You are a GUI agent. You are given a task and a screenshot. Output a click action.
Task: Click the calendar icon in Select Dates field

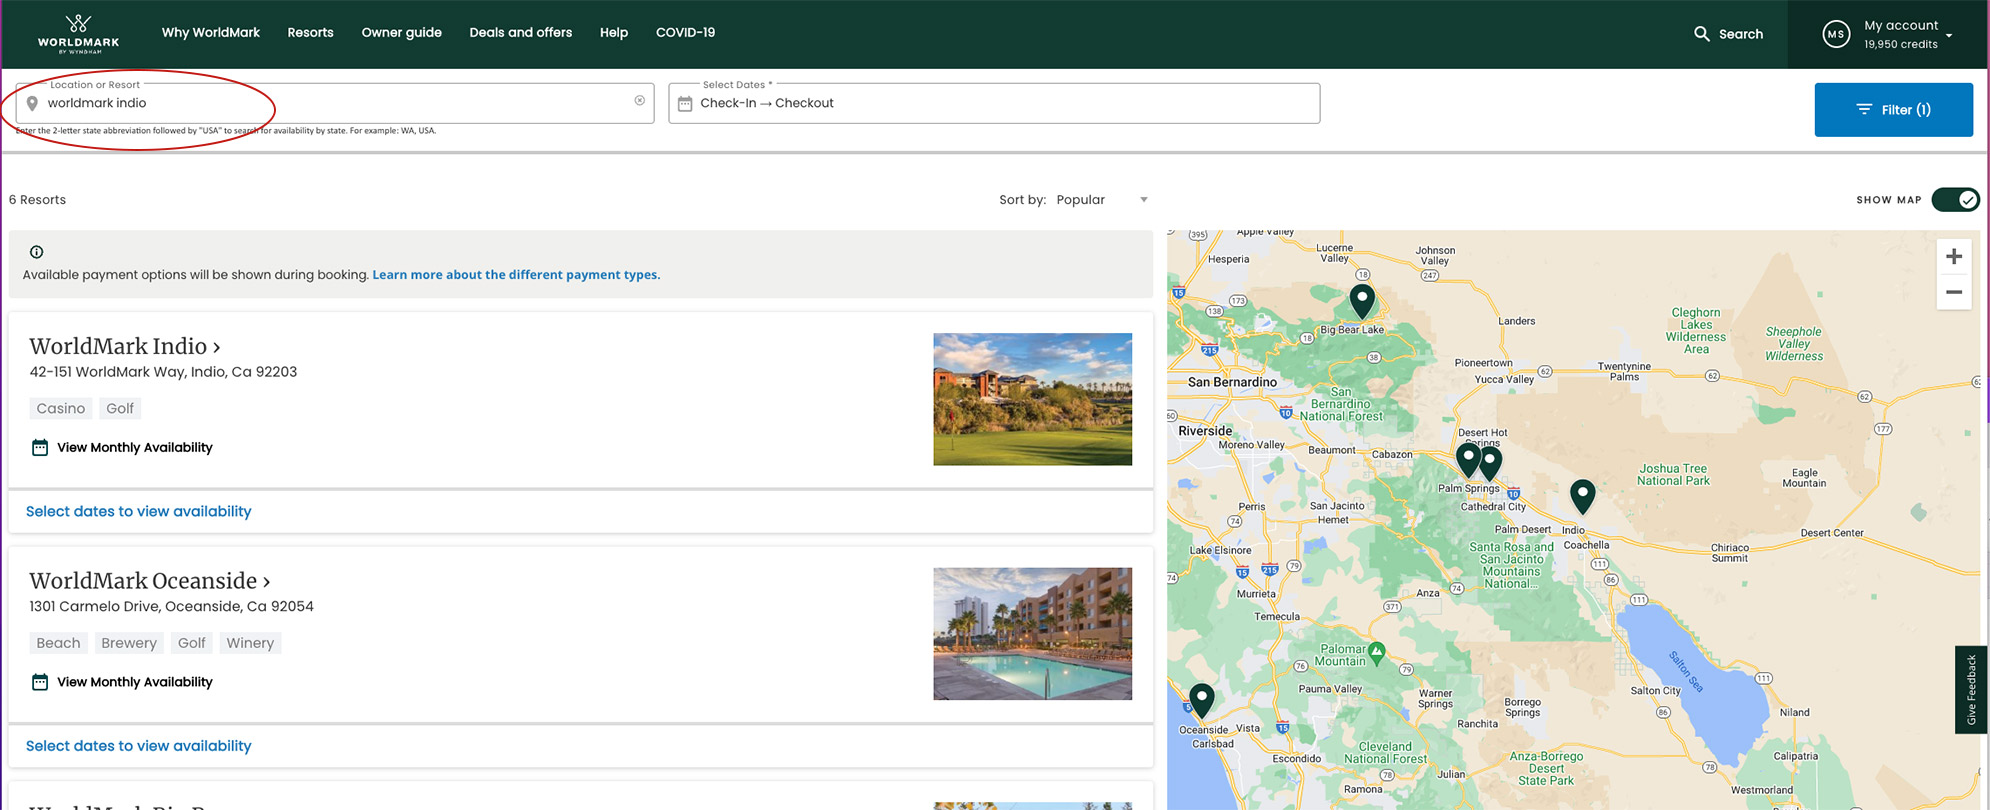tap(685, 104)
